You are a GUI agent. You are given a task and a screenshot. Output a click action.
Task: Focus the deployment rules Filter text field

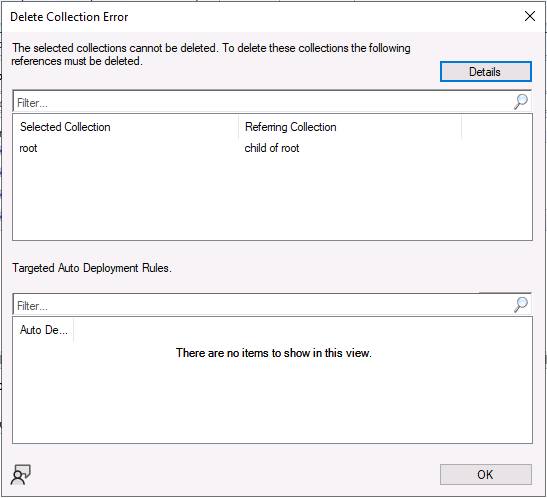pos(263,305)
